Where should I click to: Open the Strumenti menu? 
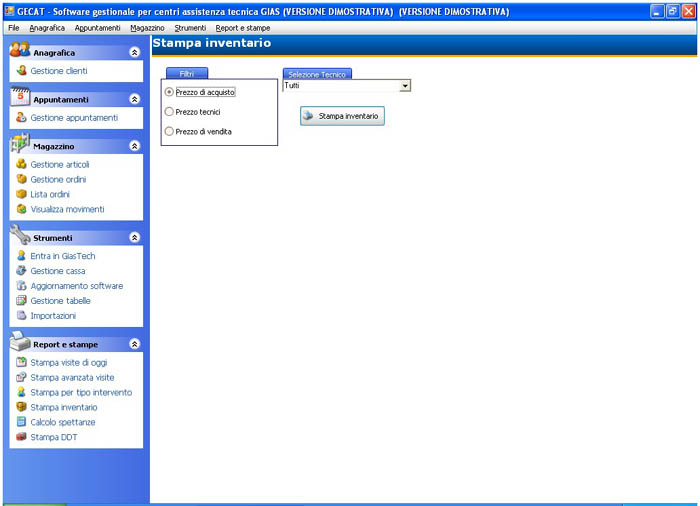(190, 28)
